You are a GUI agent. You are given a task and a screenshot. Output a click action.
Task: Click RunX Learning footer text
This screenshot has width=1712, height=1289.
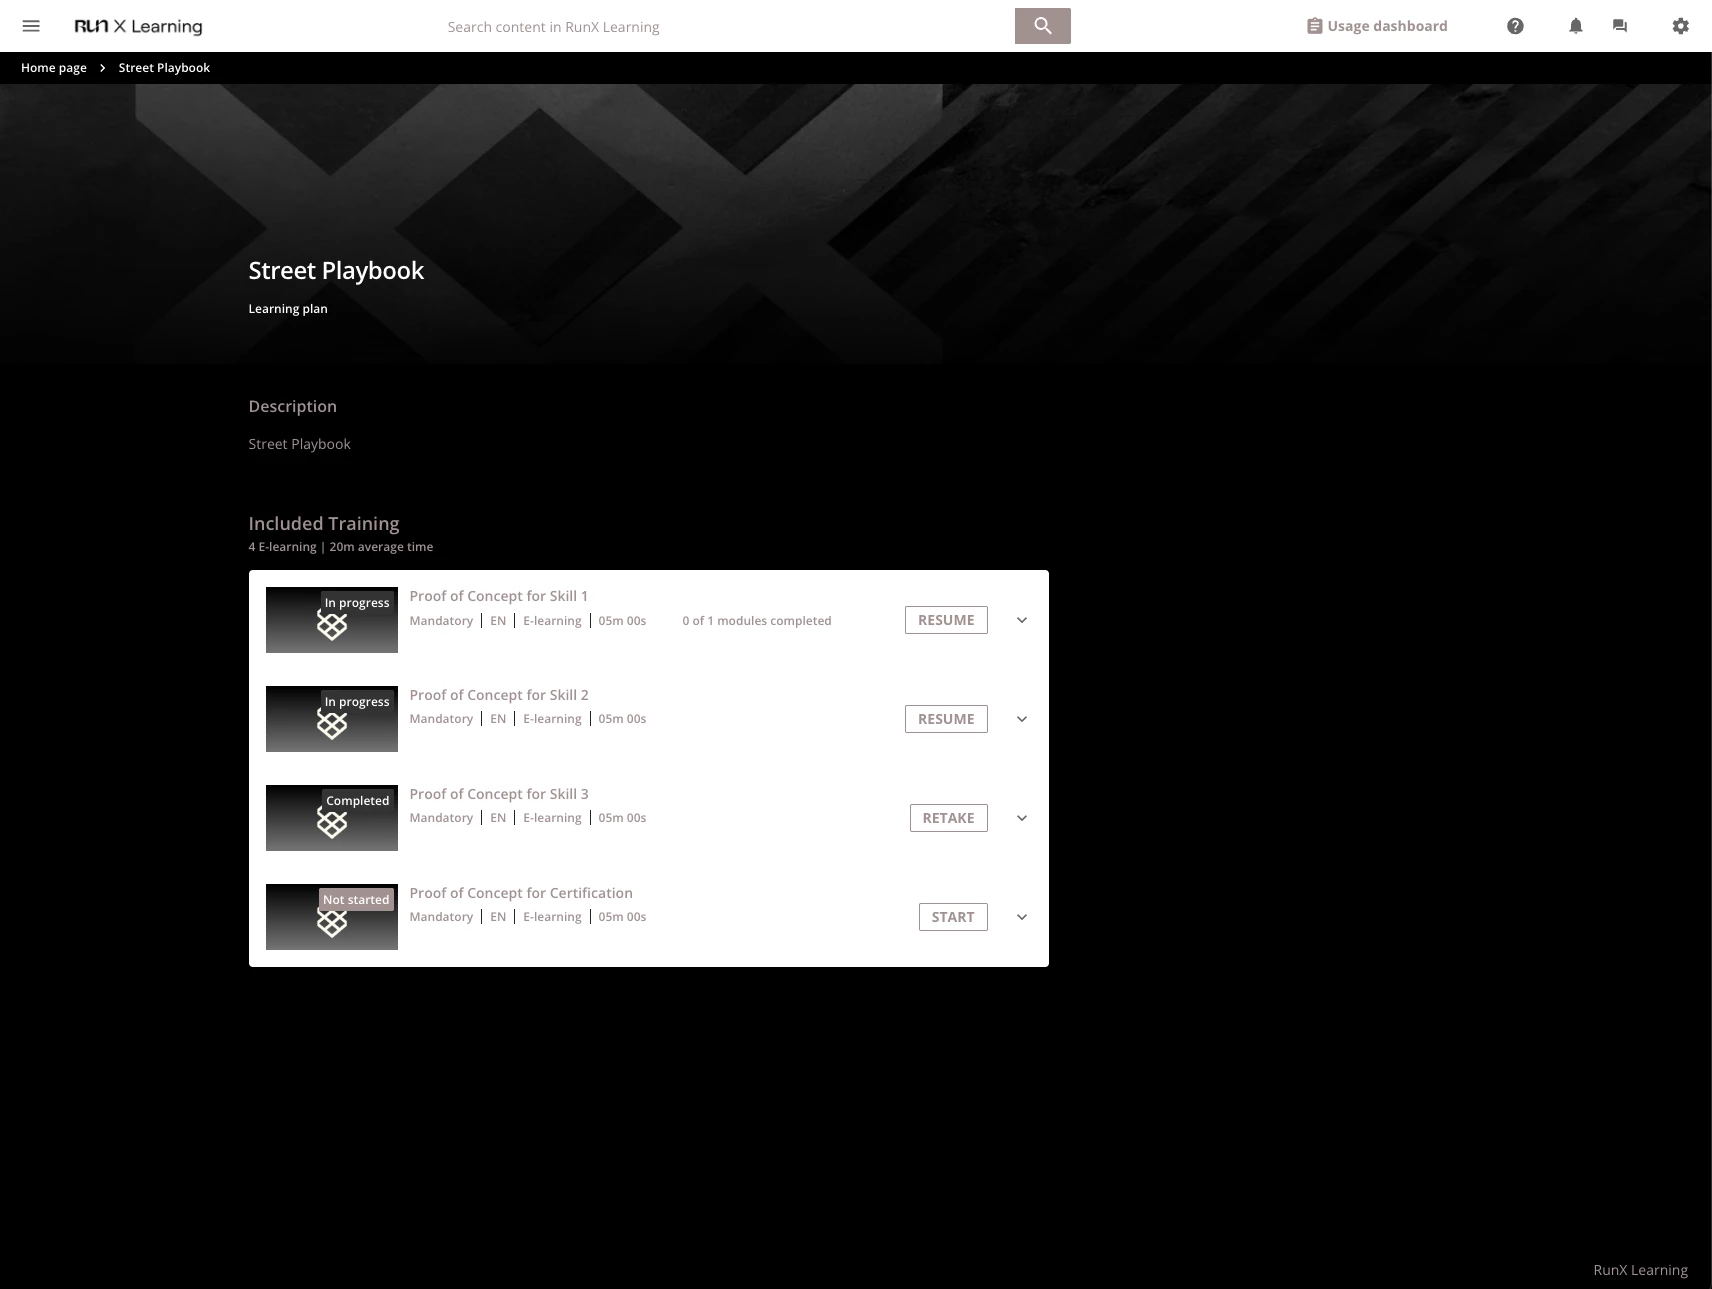pos(1640,1270)
